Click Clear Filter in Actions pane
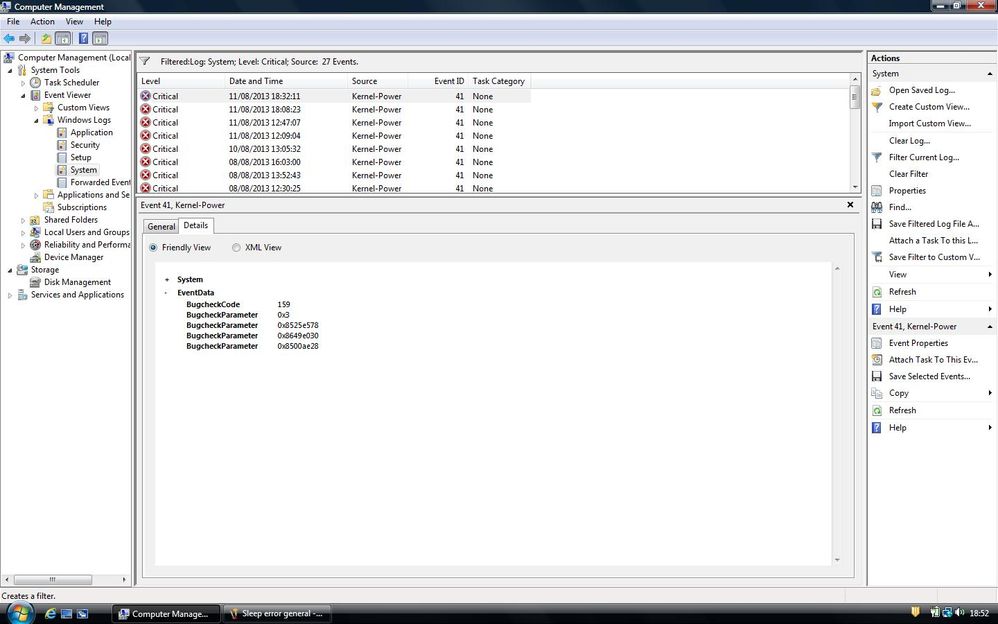Screen dimensions: 998x624 [x=908, y=174]
